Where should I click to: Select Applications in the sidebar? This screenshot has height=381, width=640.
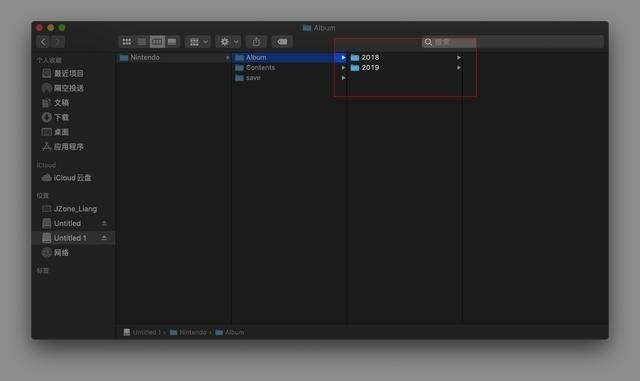click(x=62, y=147)
